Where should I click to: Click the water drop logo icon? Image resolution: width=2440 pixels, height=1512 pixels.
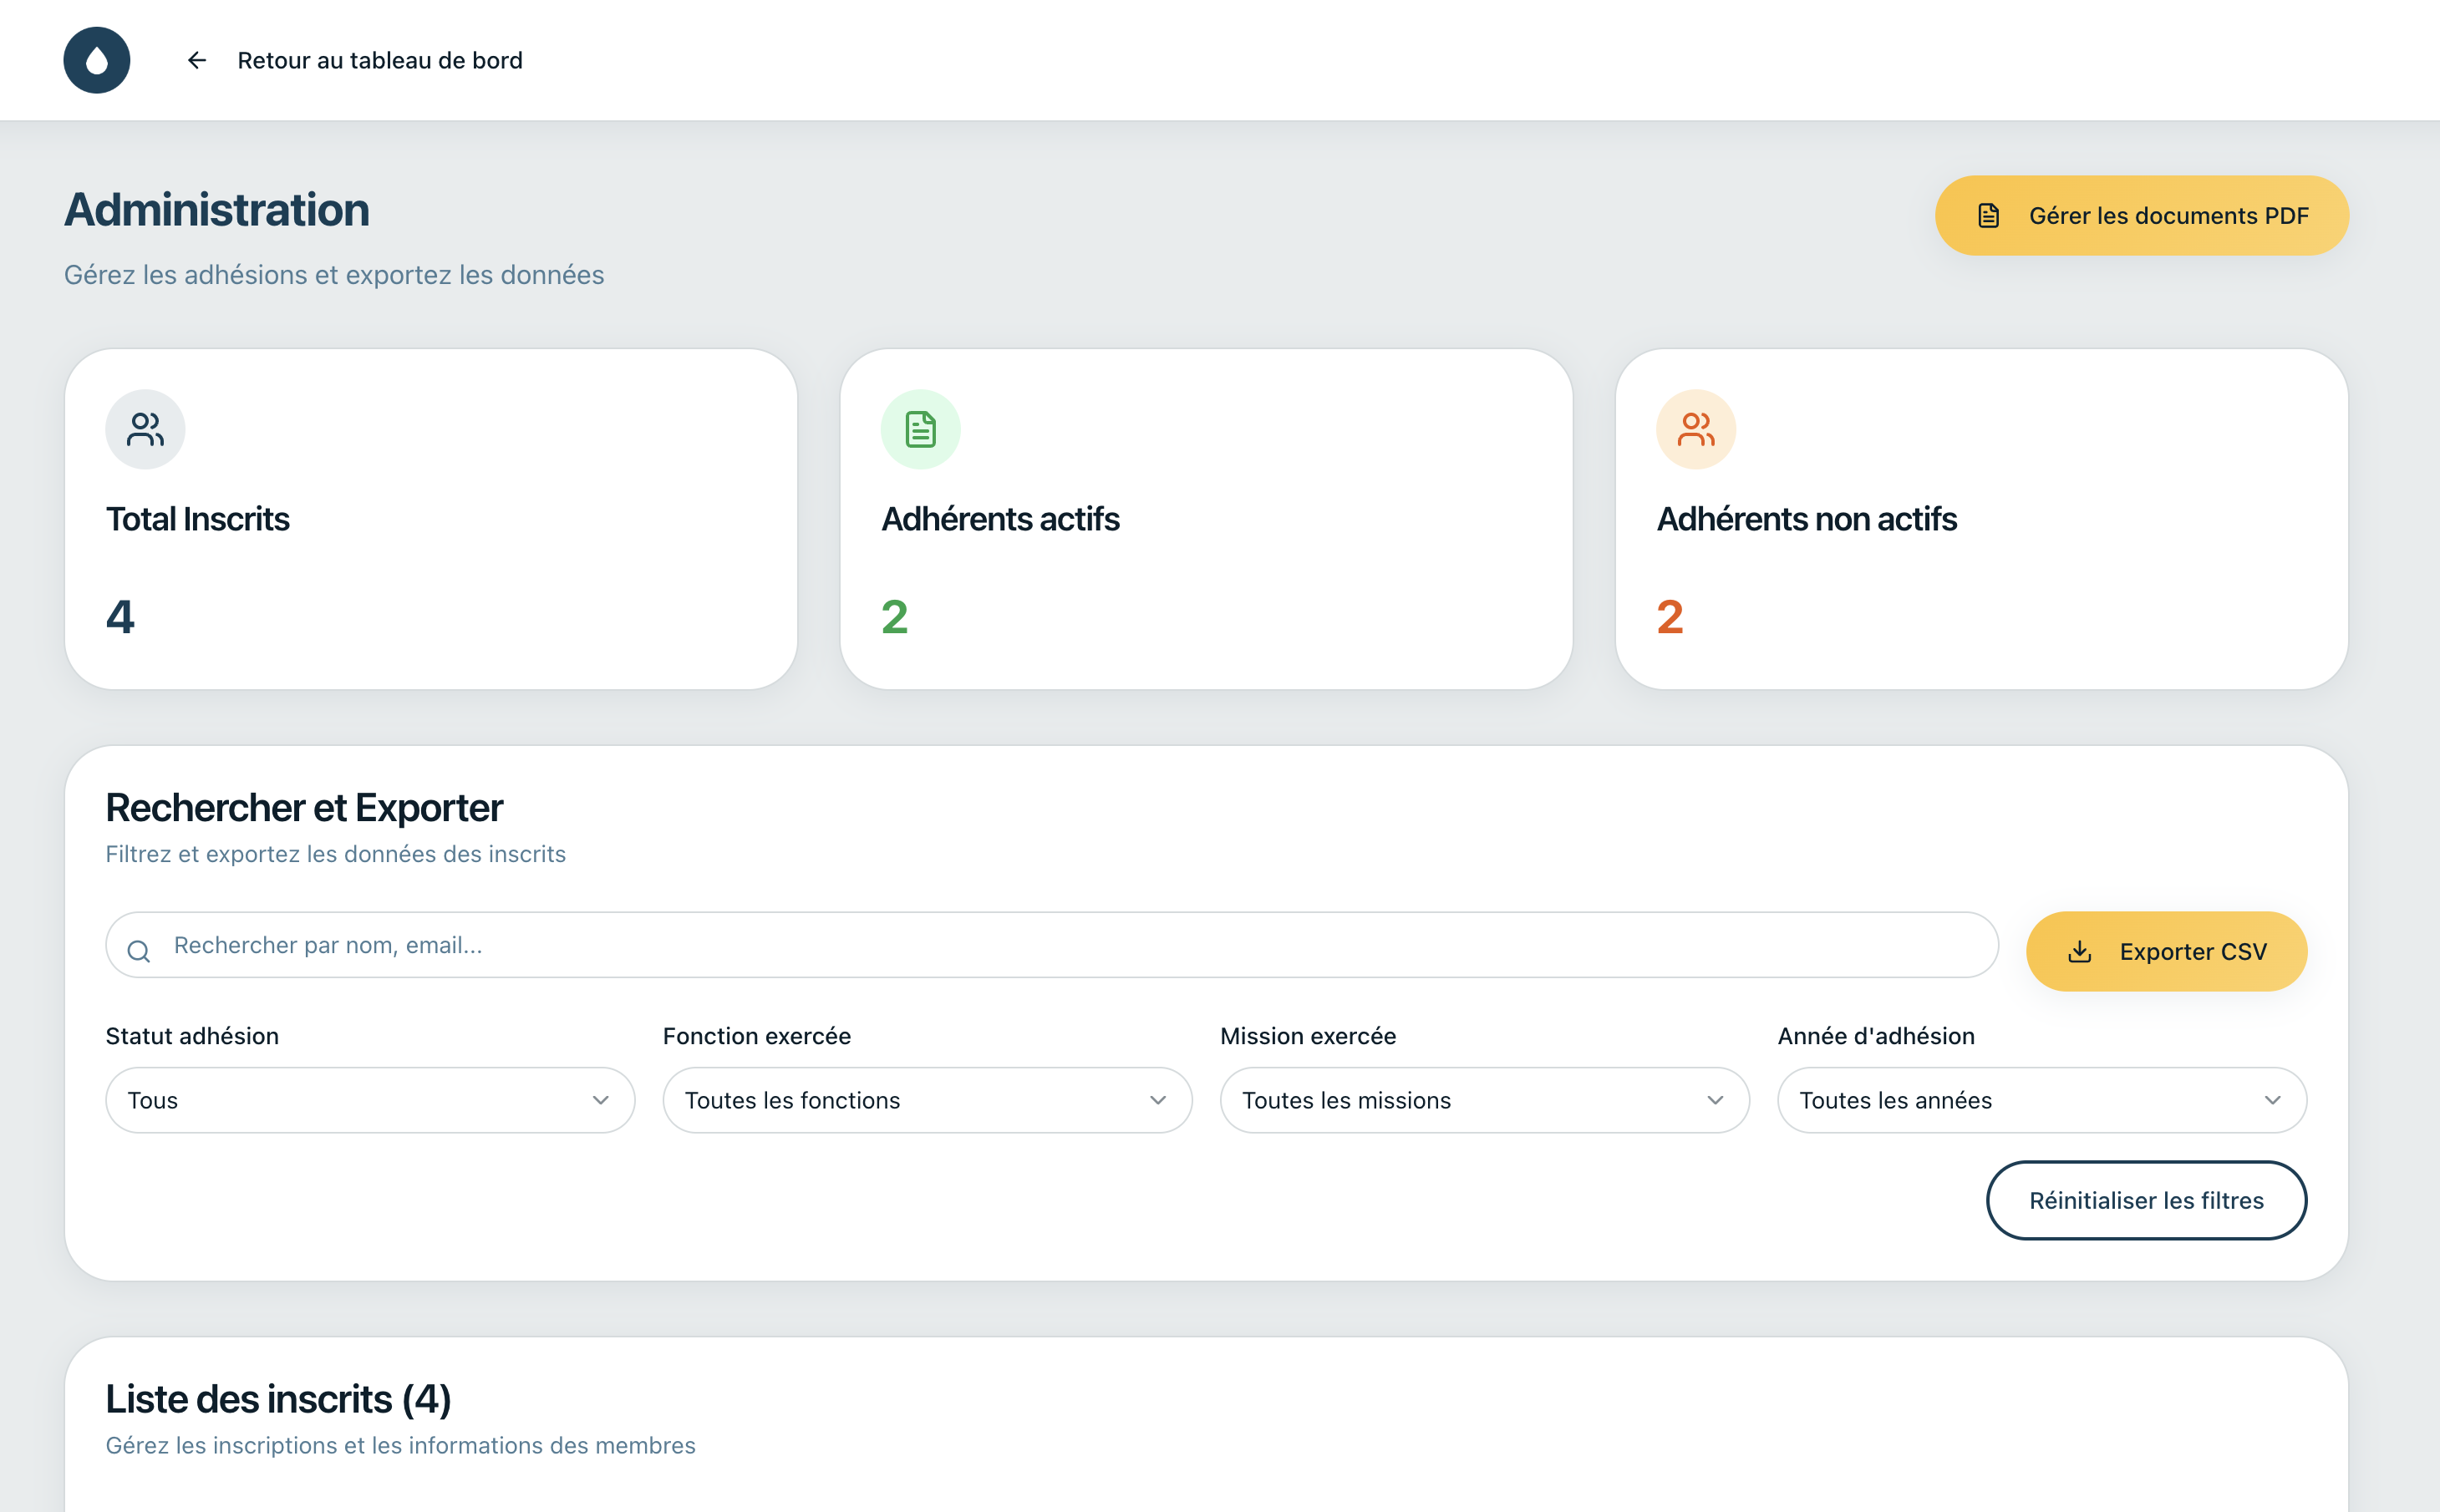(x=97, y=60)
